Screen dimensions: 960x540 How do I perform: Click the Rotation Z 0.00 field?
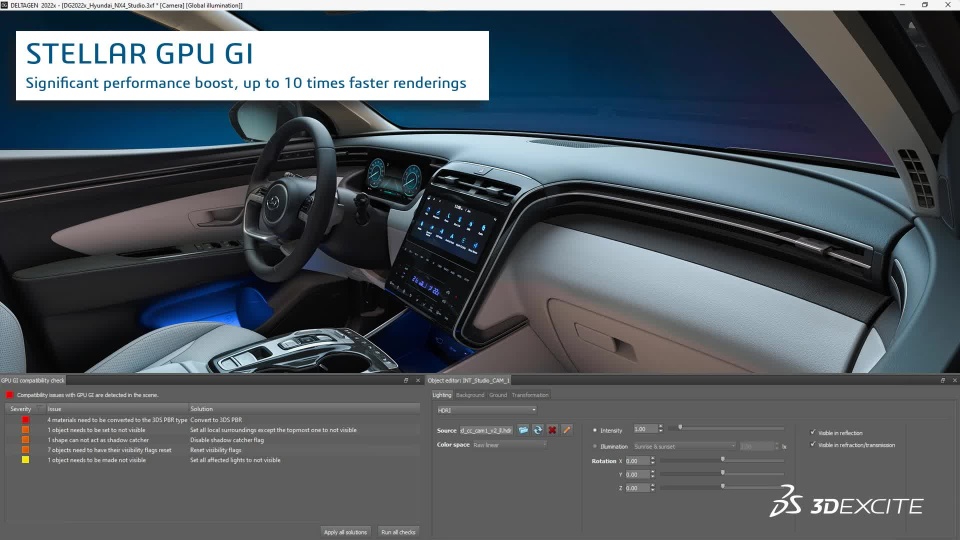(x=637, y=487)
